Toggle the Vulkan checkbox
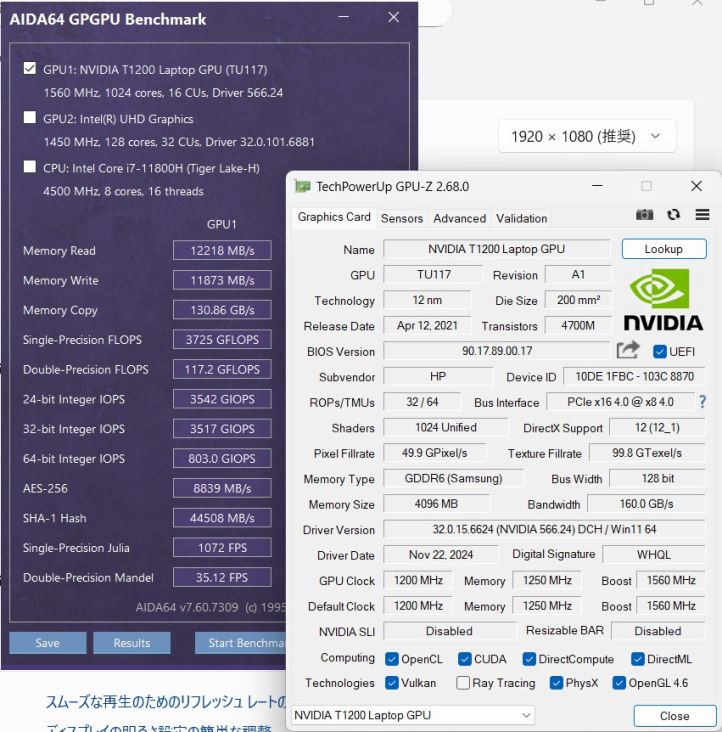 pyautogui.click(x=392, y=683)
